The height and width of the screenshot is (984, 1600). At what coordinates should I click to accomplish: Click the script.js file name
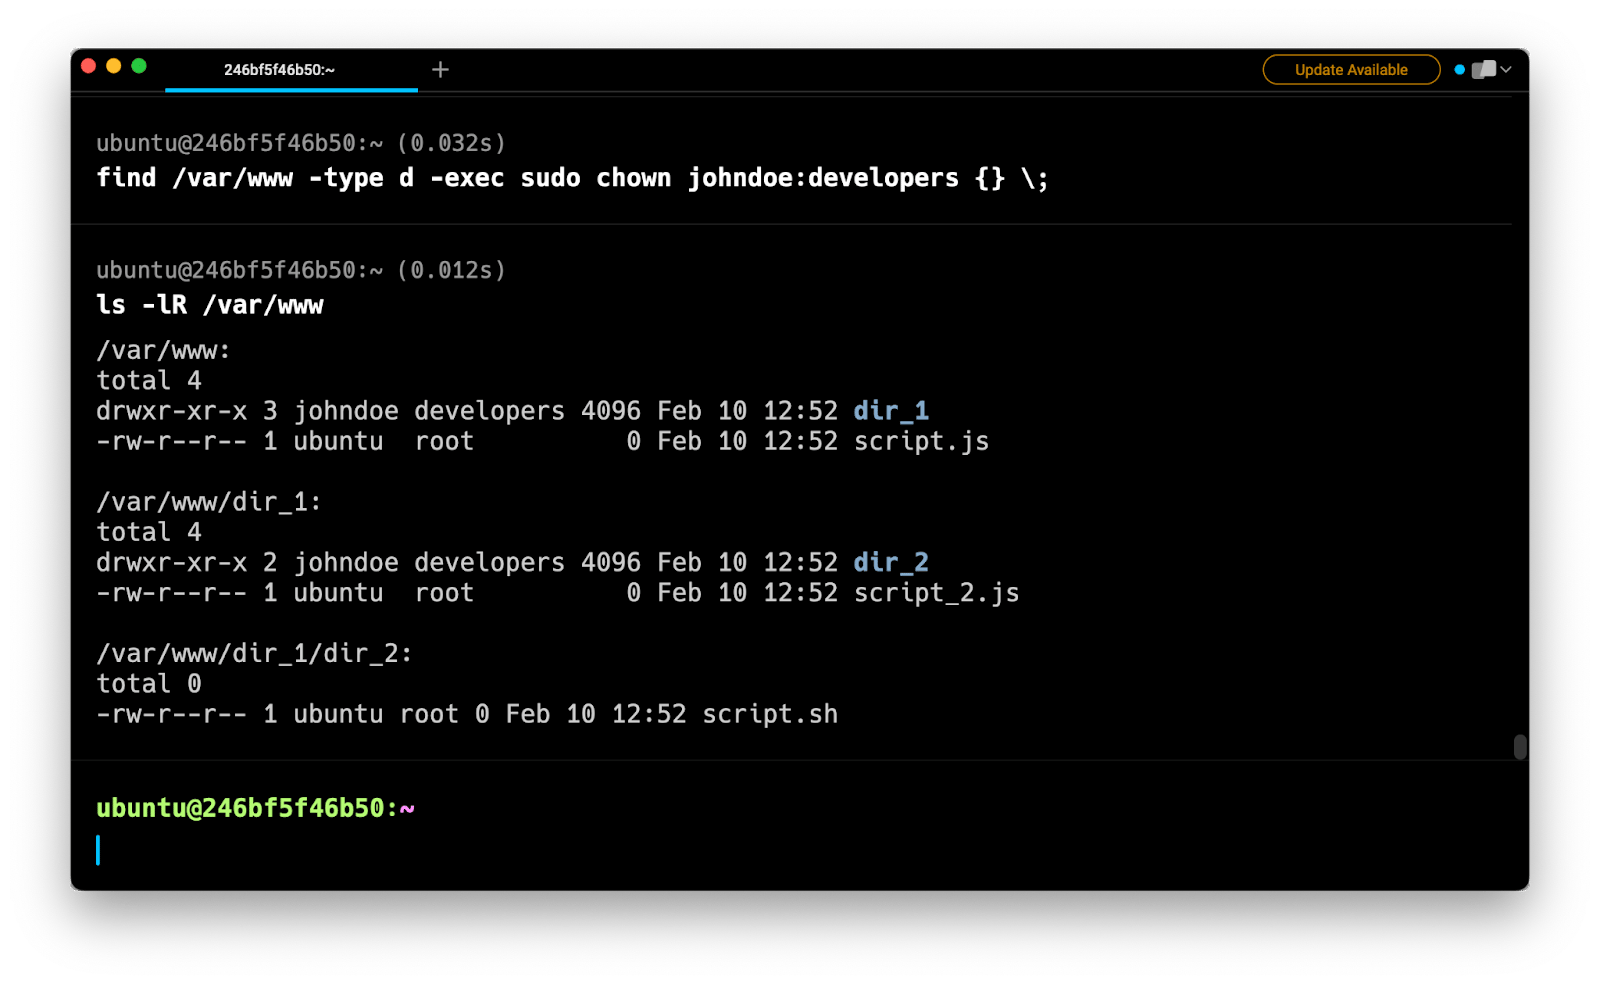(921, 441)
